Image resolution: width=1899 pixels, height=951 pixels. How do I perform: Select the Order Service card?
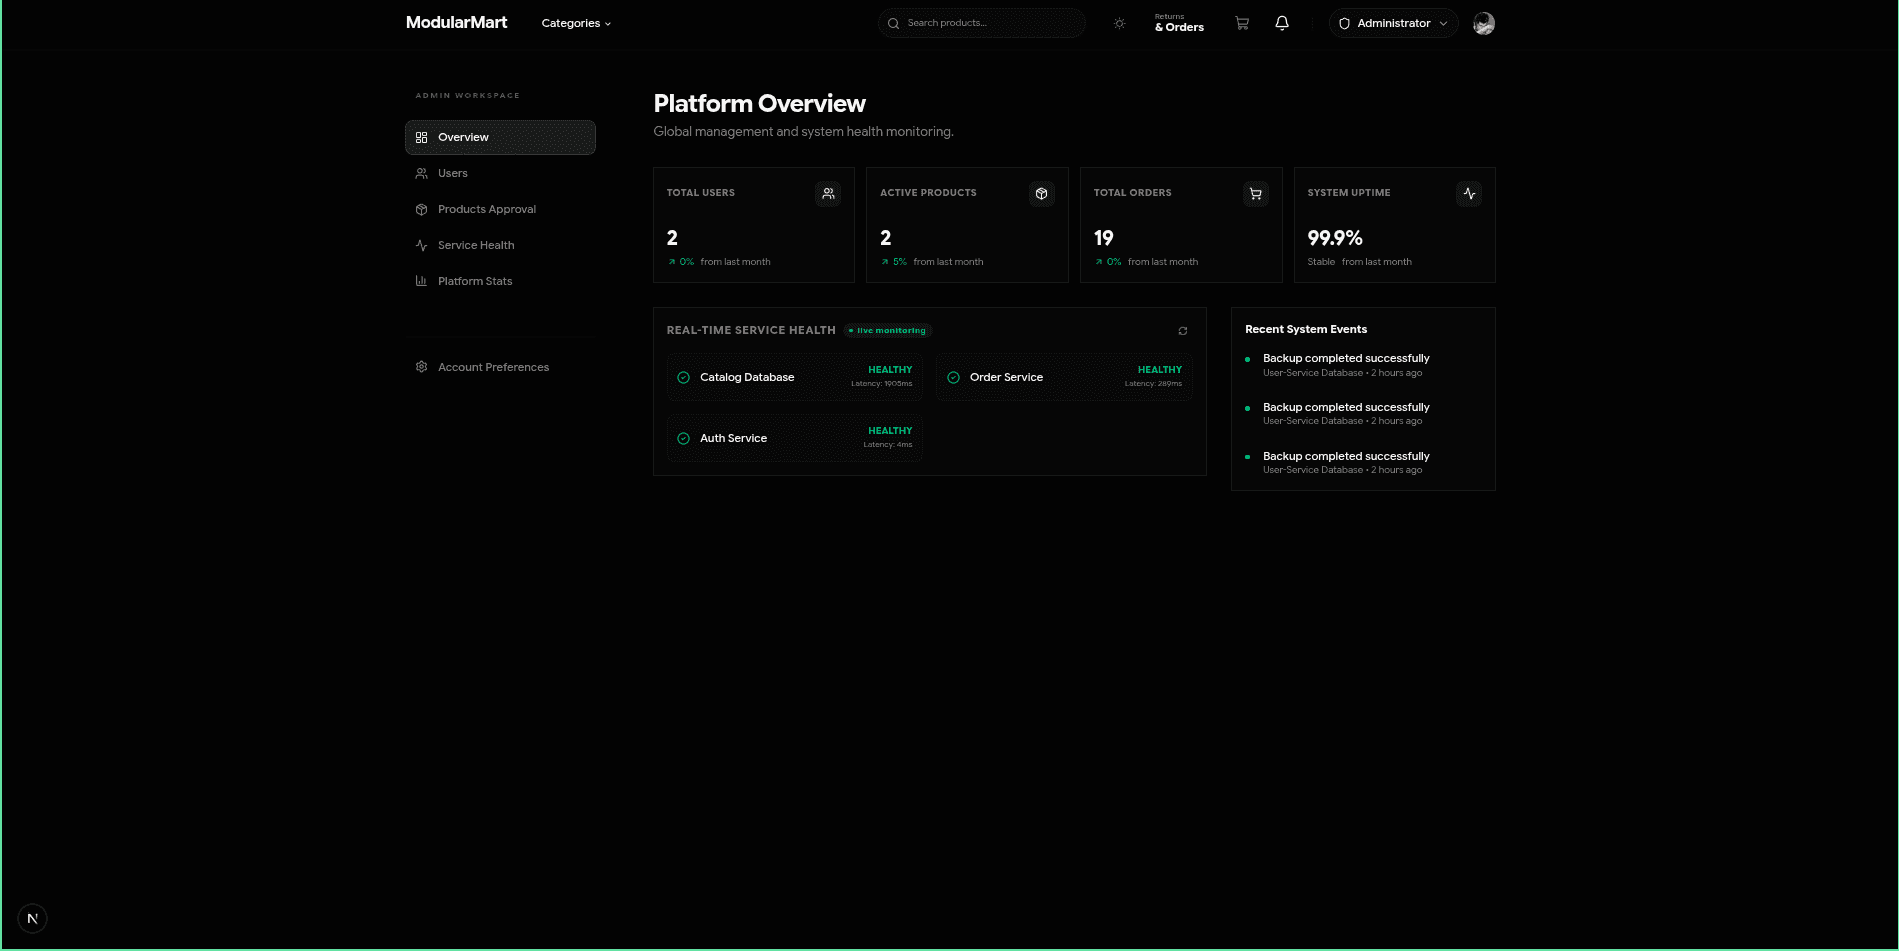pyautogui.click(x=1064, y=377)
